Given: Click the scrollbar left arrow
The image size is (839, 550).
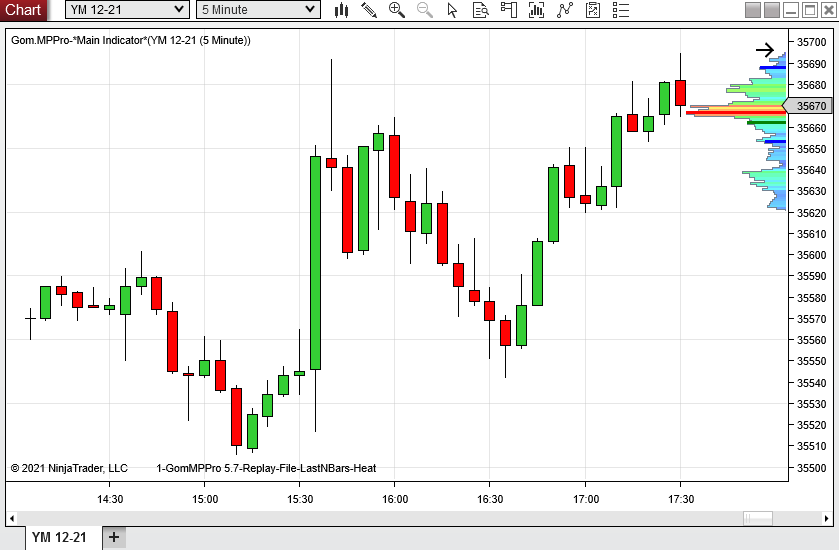Looking at the screenshot, I should click(x=12, y=518).
